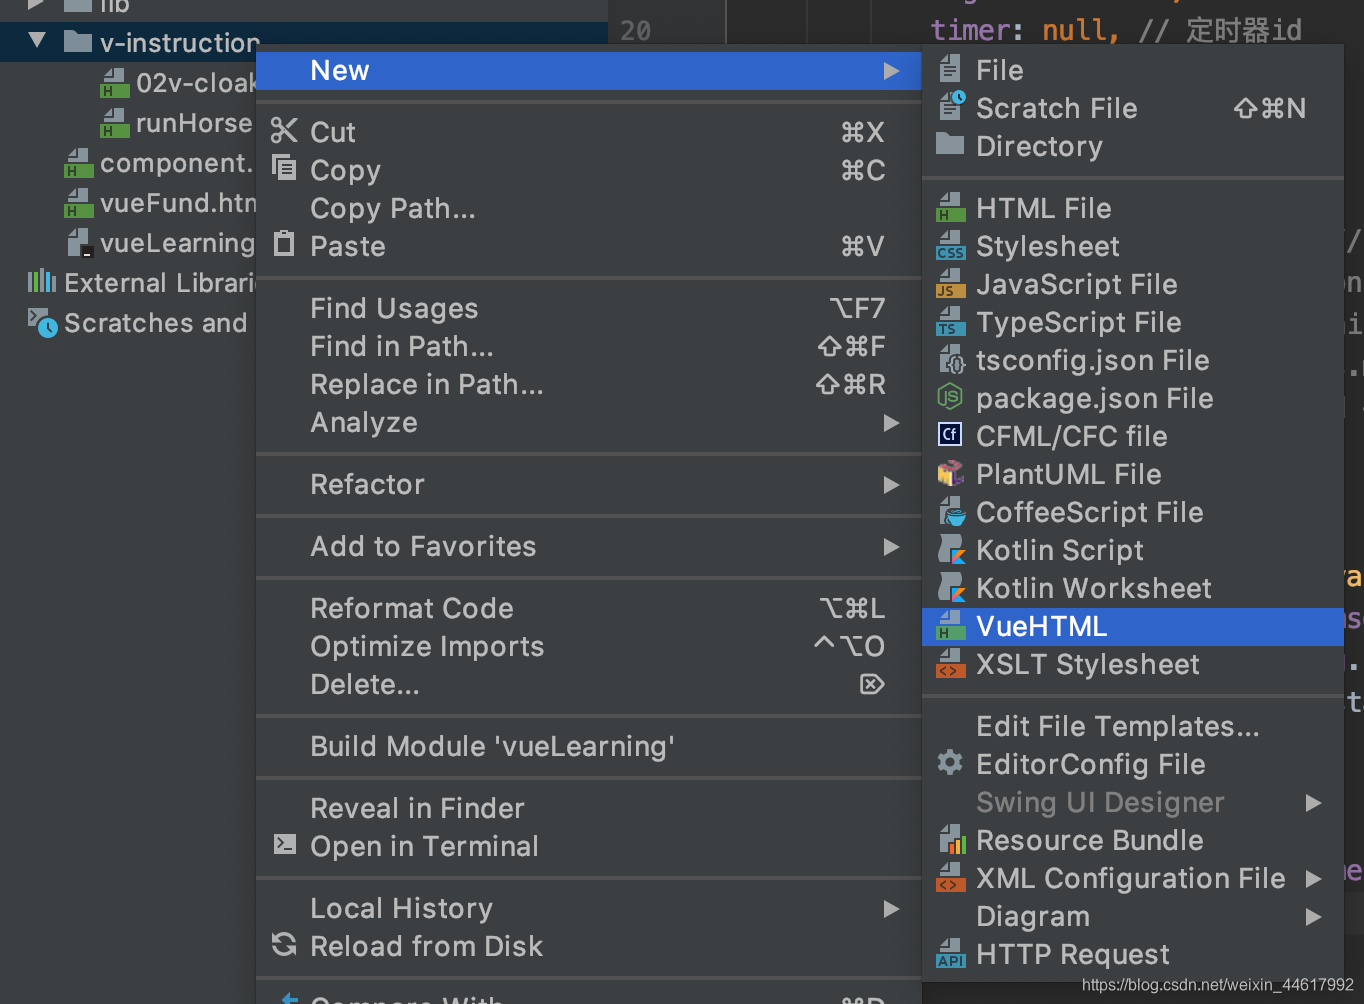Click the VueHTML template icon
Image resolution: width=1364 pixels, height=1004 pixels.
point(950,626)
